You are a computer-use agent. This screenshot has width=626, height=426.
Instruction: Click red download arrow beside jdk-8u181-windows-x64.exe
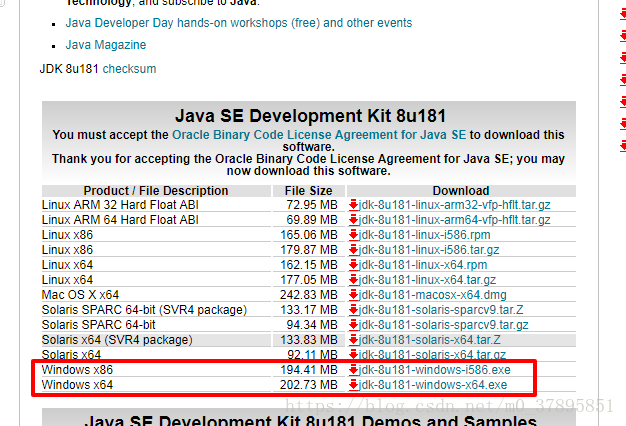(x=353, y=385)
